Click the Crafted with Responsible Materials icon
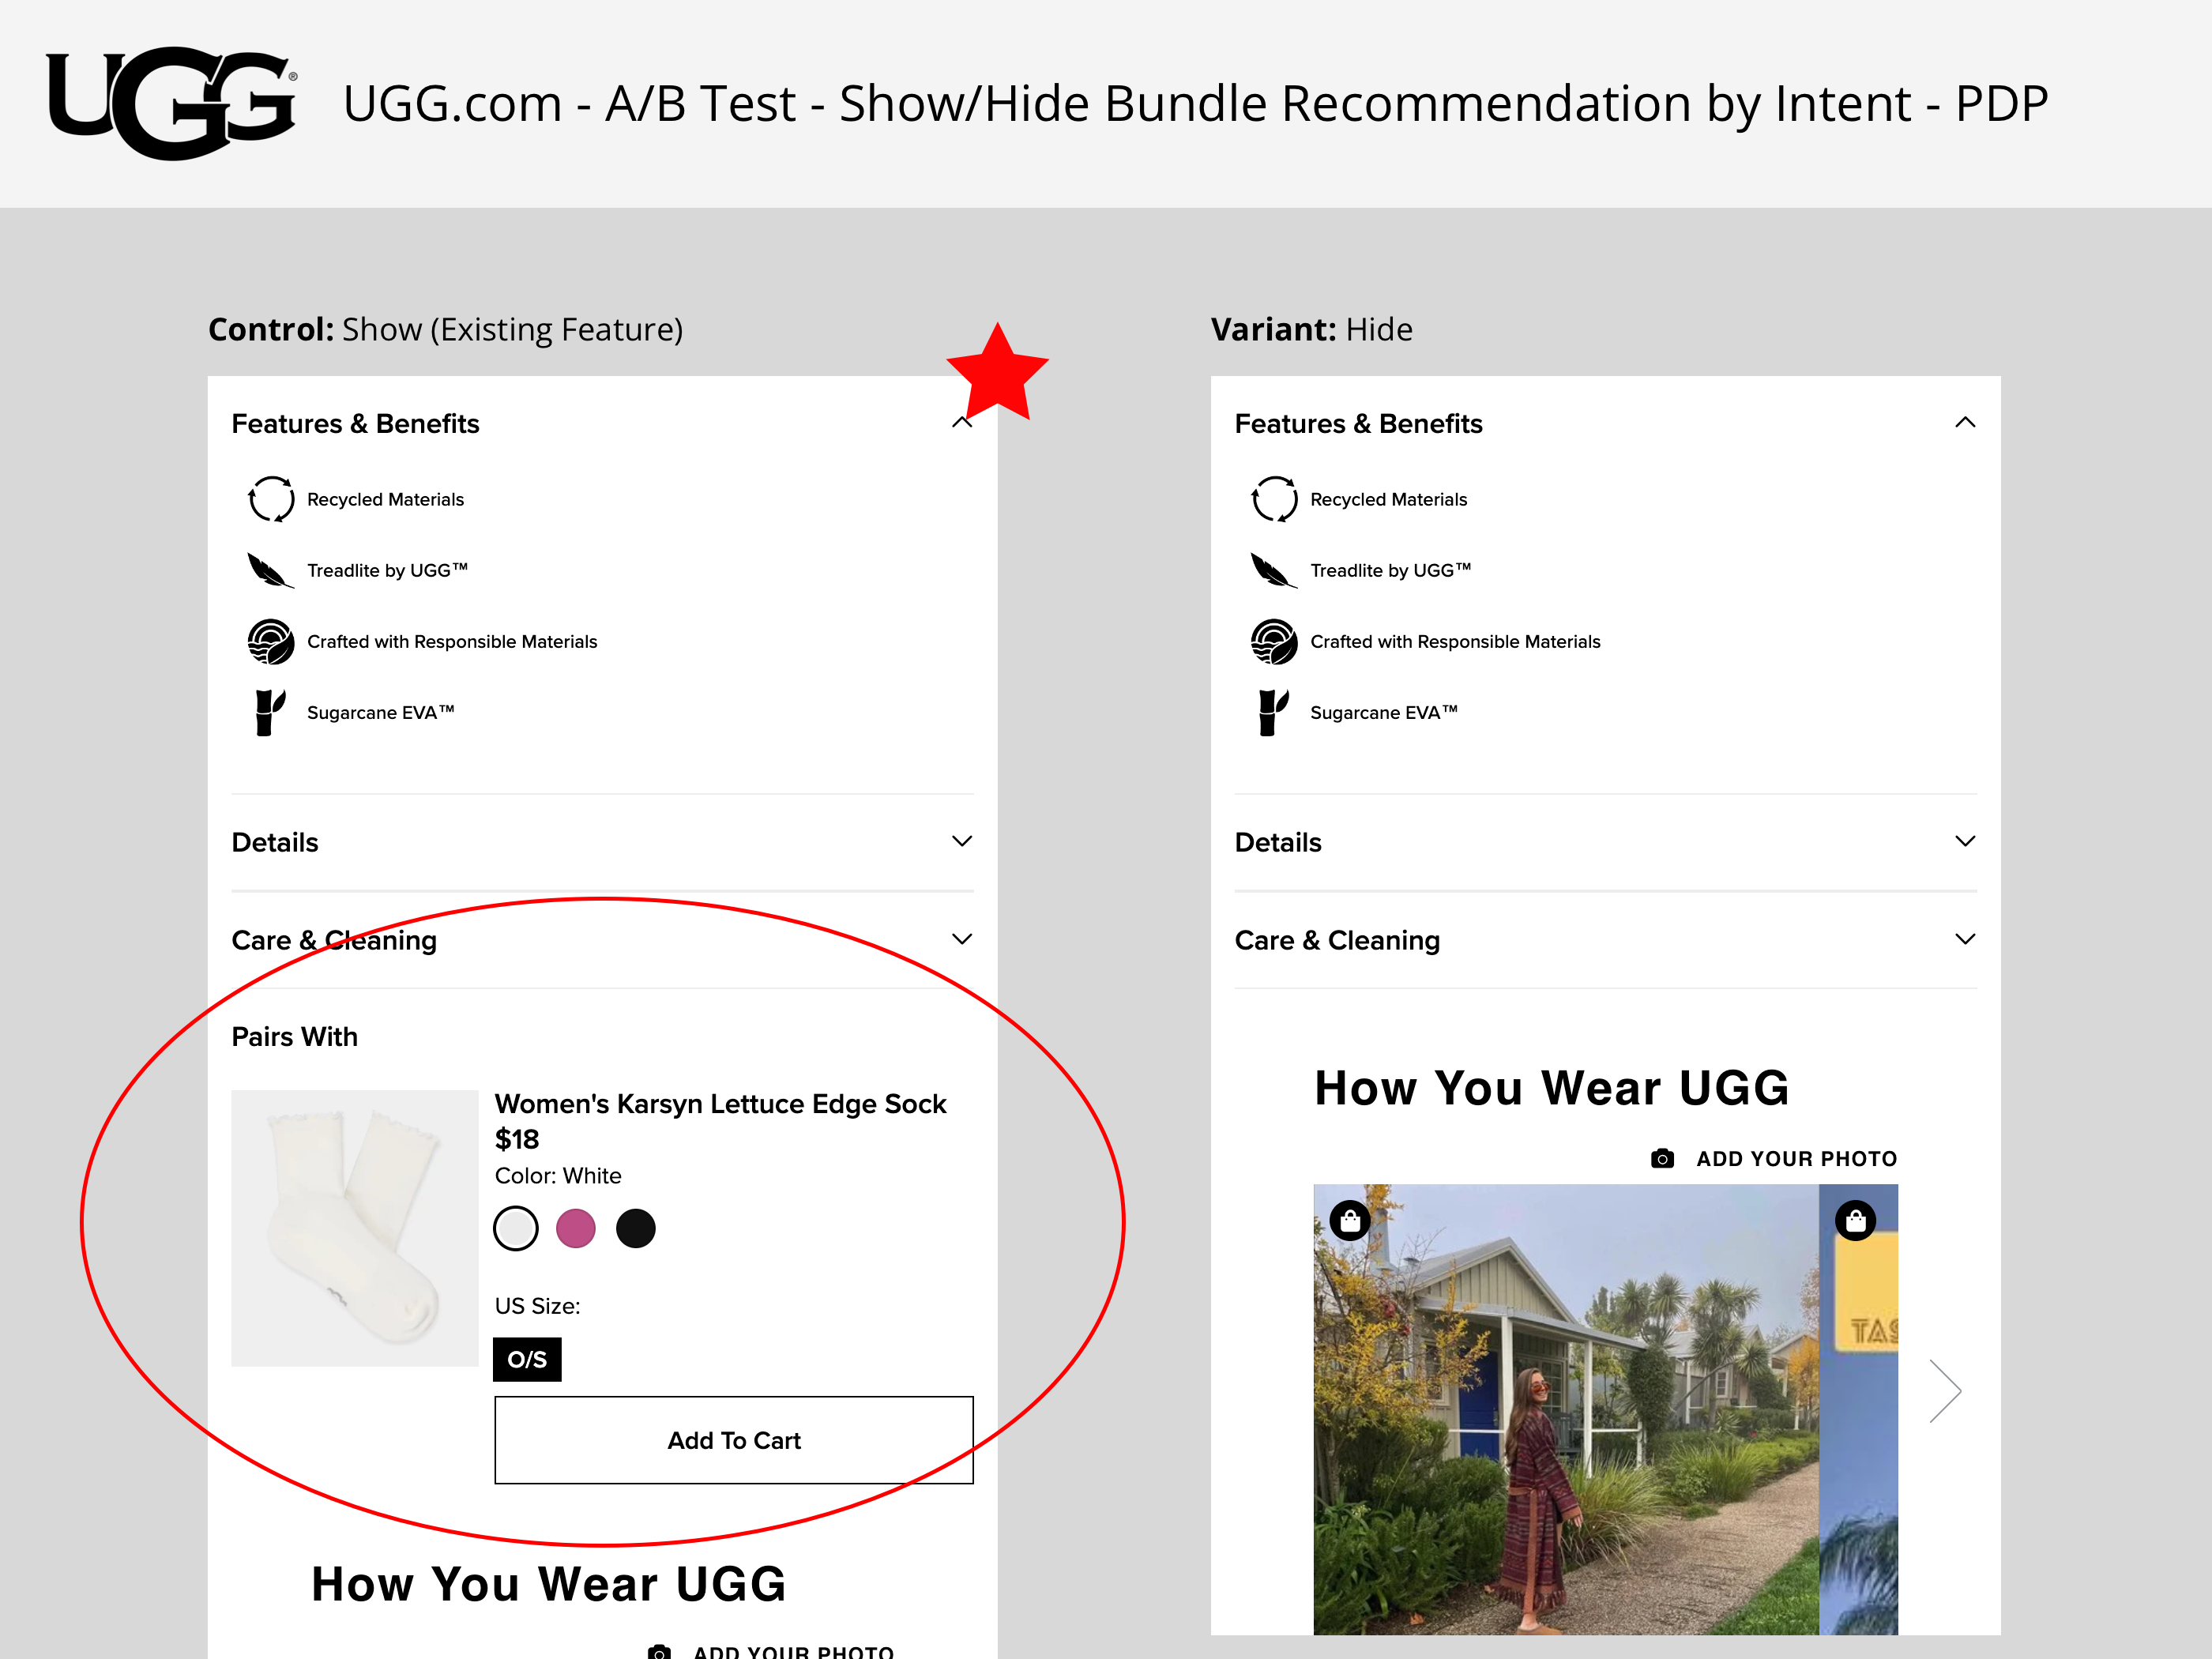This screenshot has height=1659, width=2212. pos(269,641)
